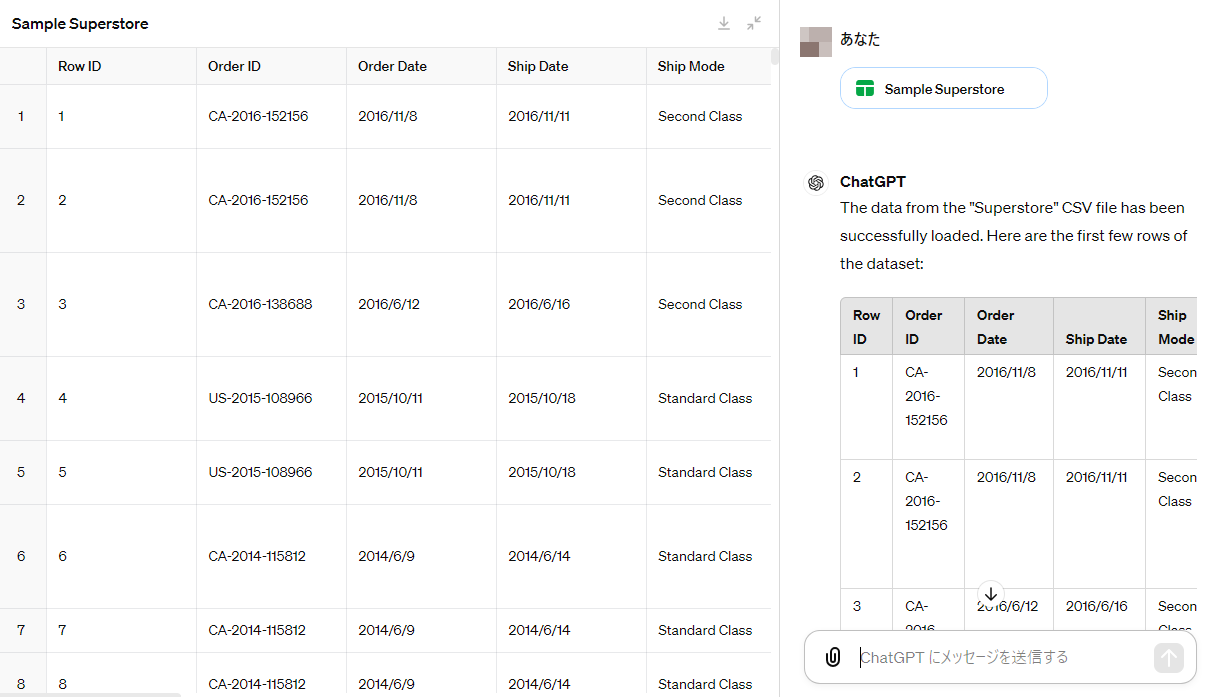Click green spreadsheet icon in file chip
The image size is (1212, 697).
[x=865, y=89]
